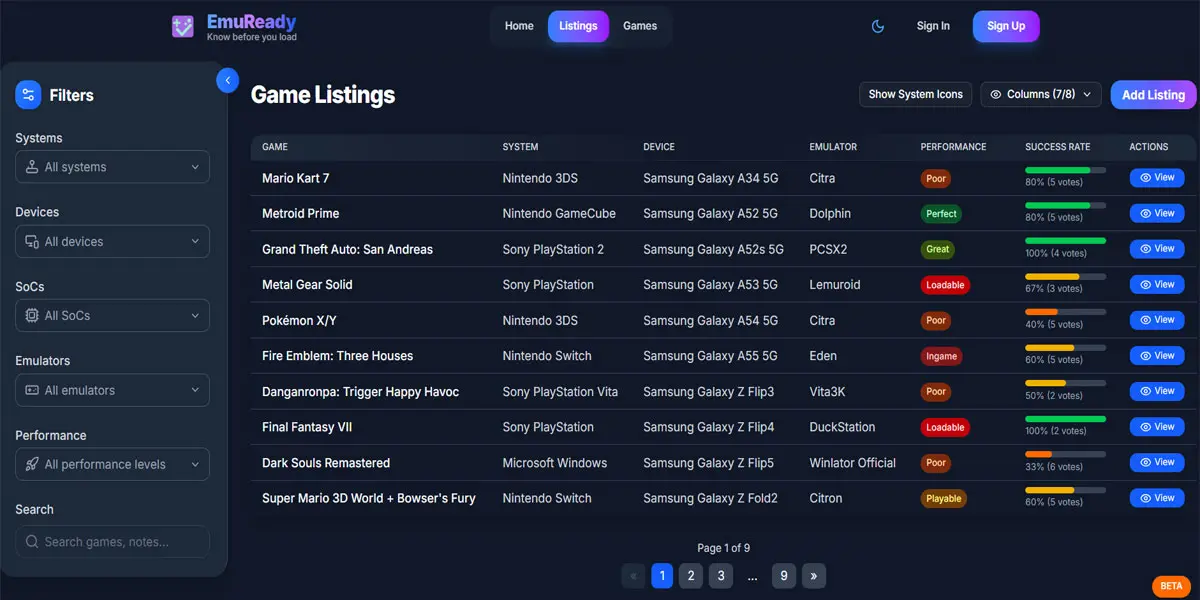Click the Metroid Prime game title
The width and height of the screenshot is (1200, 600).
(x=301, y=213)
